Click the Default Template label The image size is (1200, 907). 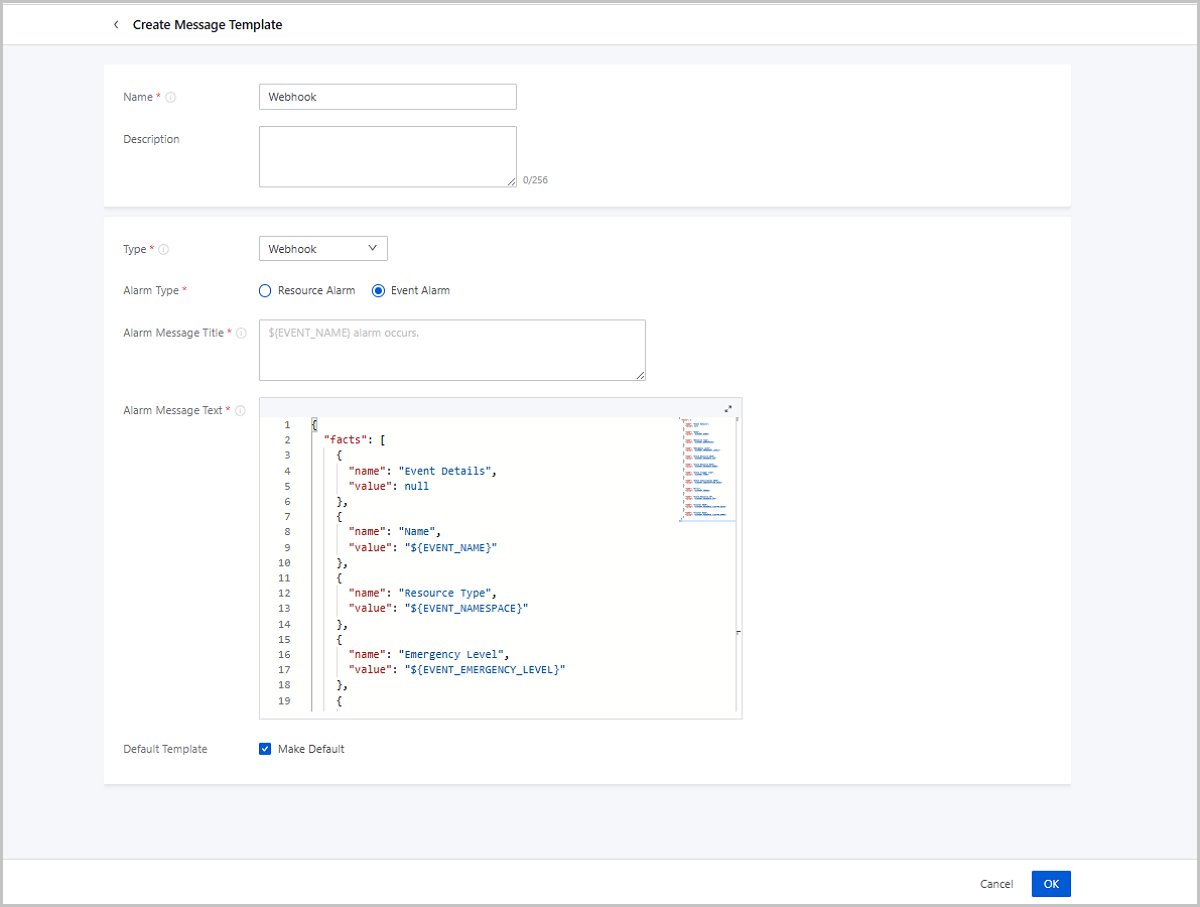coord(165,749)
